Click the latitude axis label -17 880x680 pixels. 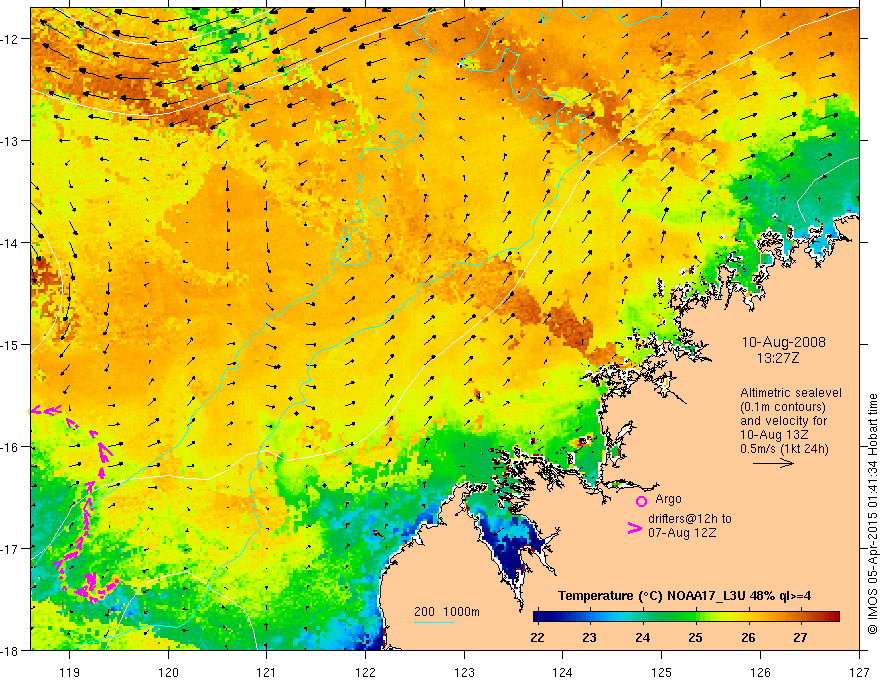coord(11,549)
